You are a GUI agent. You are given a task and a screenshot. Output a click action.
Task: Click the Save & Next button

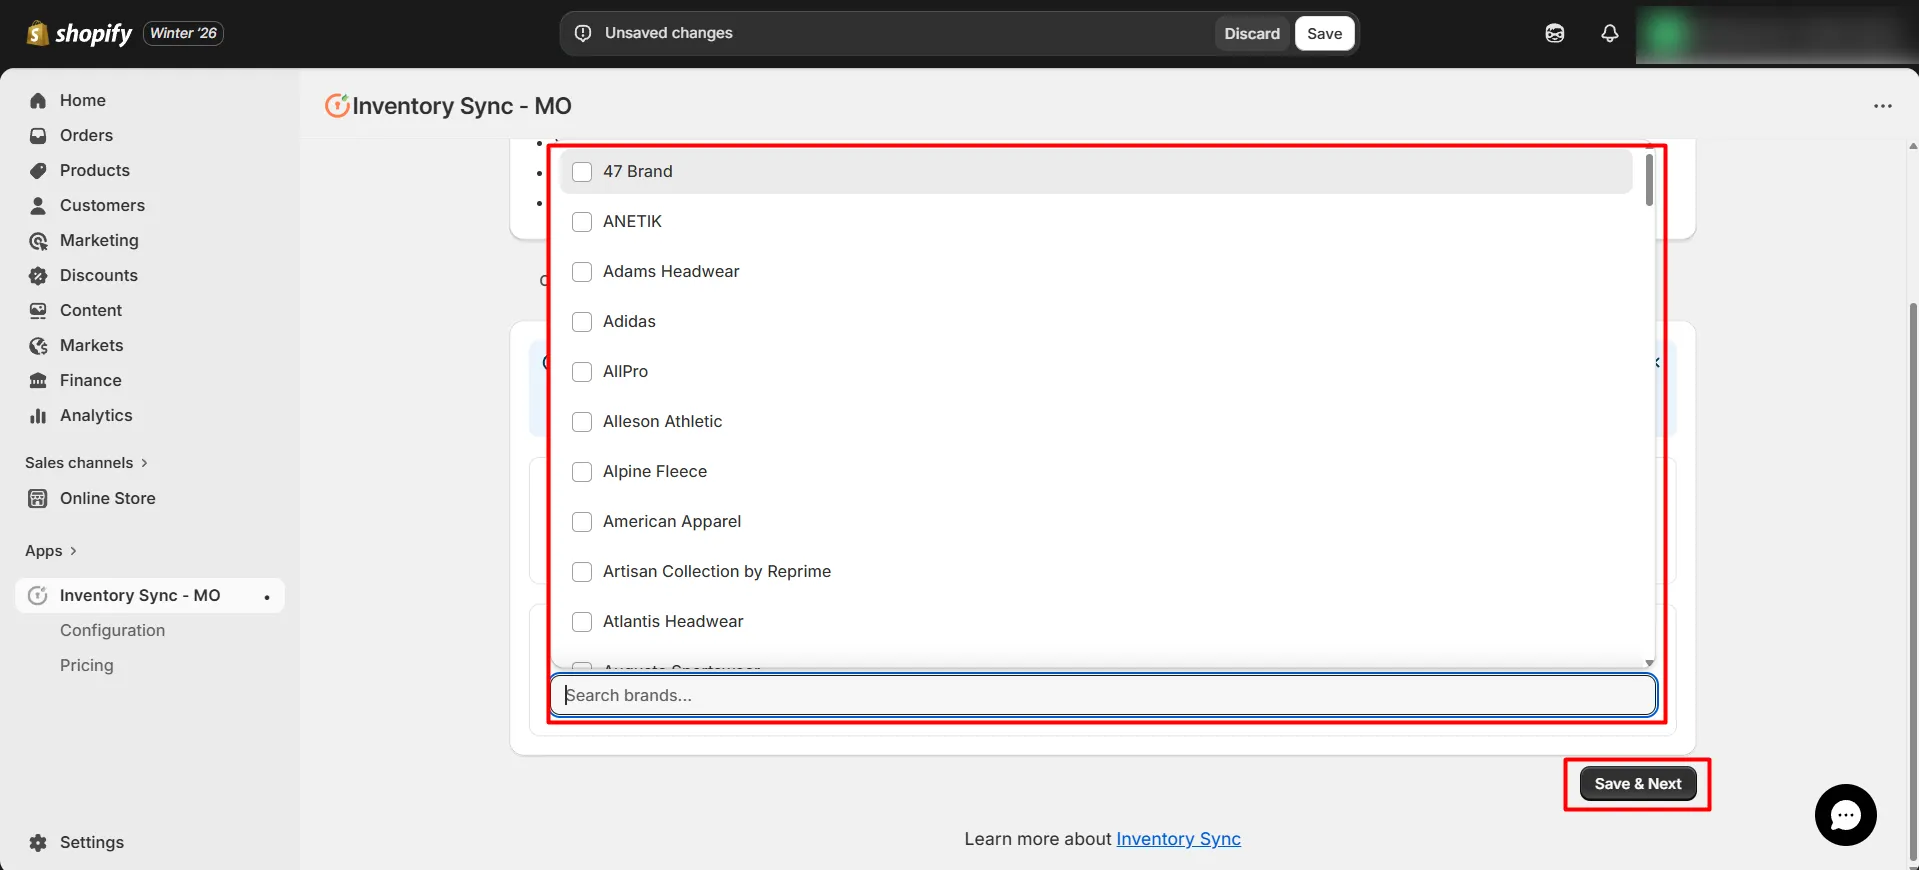pyautogui.click(x=1637, y=784)
